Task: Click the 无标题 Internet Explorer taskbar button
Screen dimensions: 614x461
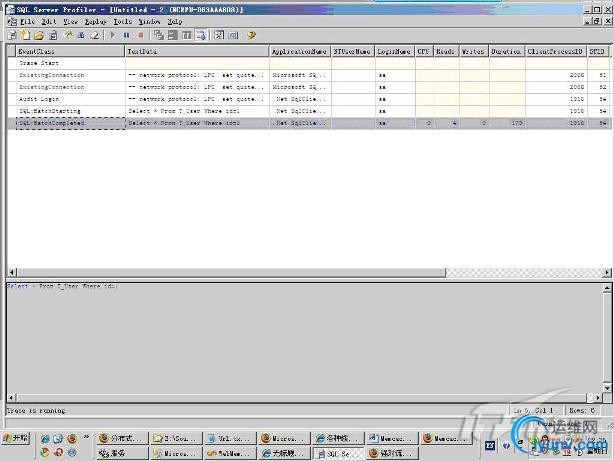Action: [285, 454]
